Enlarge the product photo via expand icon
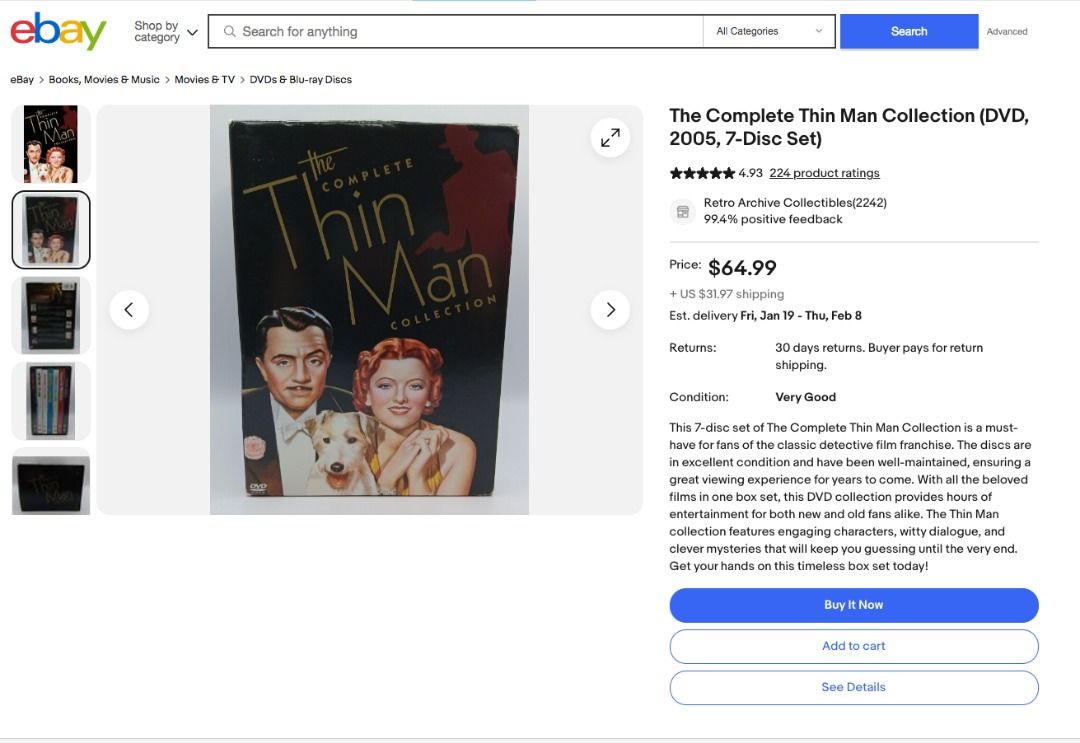The width and height of the screenshot is (1080, 743). tap(610, 137)
